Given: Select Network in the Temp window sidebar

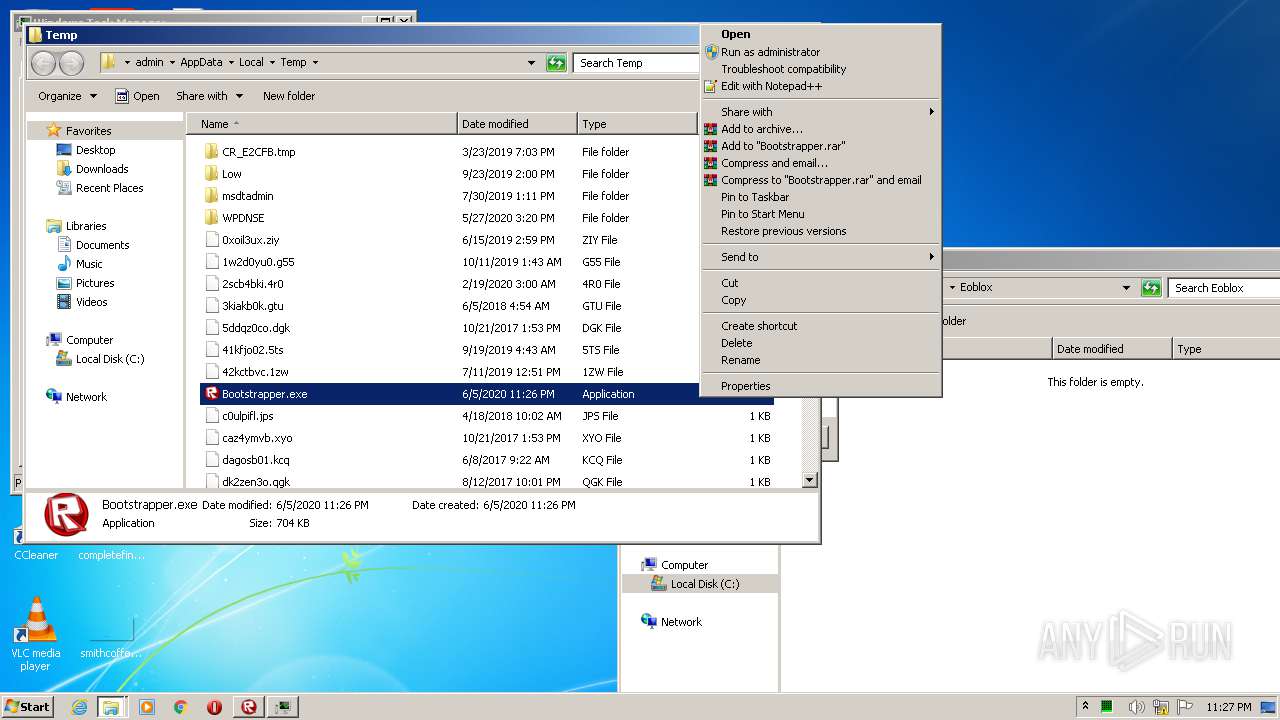Looking at the screenshot, I should click(86, 397).
